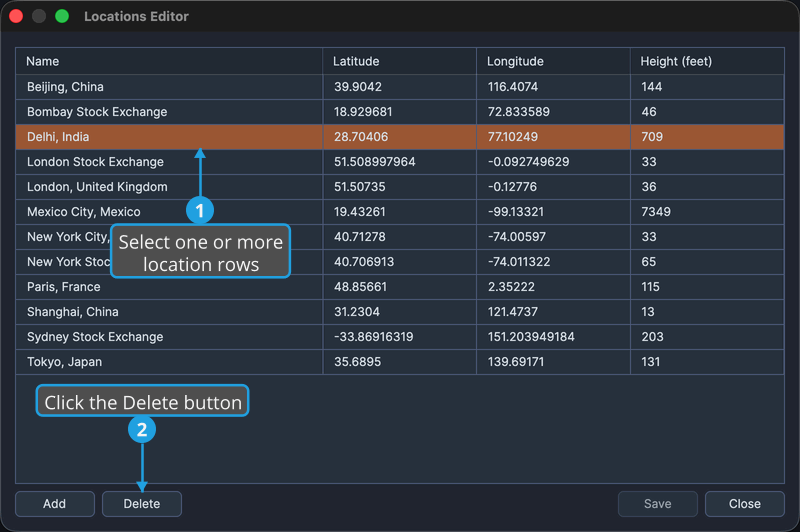
Task: Click longitude value 77.10249
Action: point(513,137)
